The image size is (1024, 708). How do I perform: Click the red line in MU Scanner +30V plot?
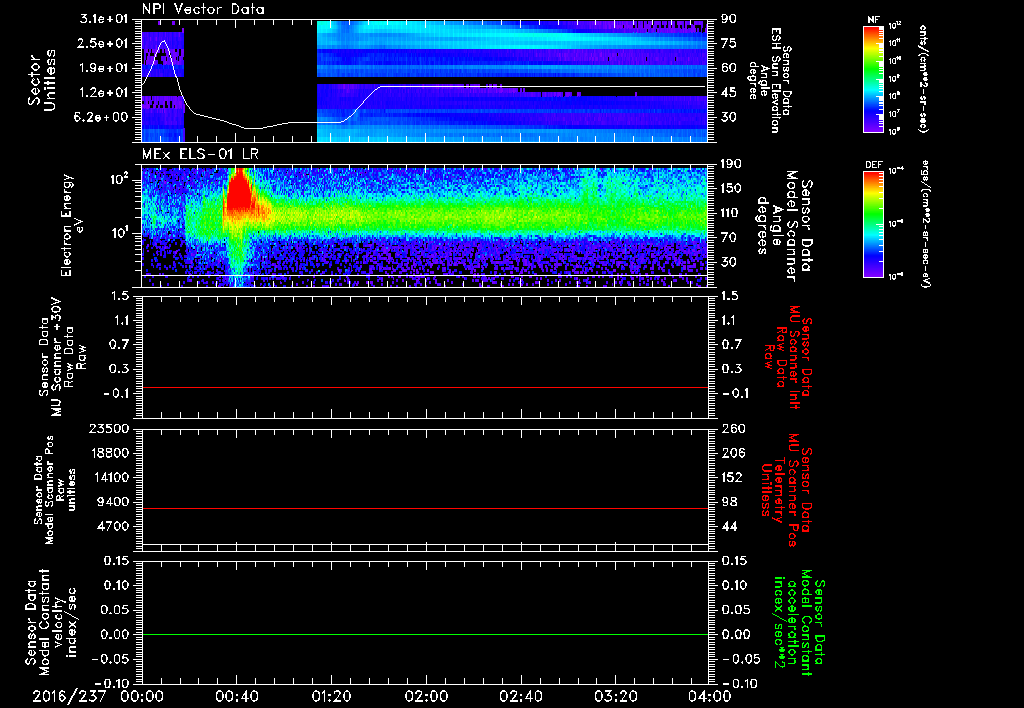(424, 387)
